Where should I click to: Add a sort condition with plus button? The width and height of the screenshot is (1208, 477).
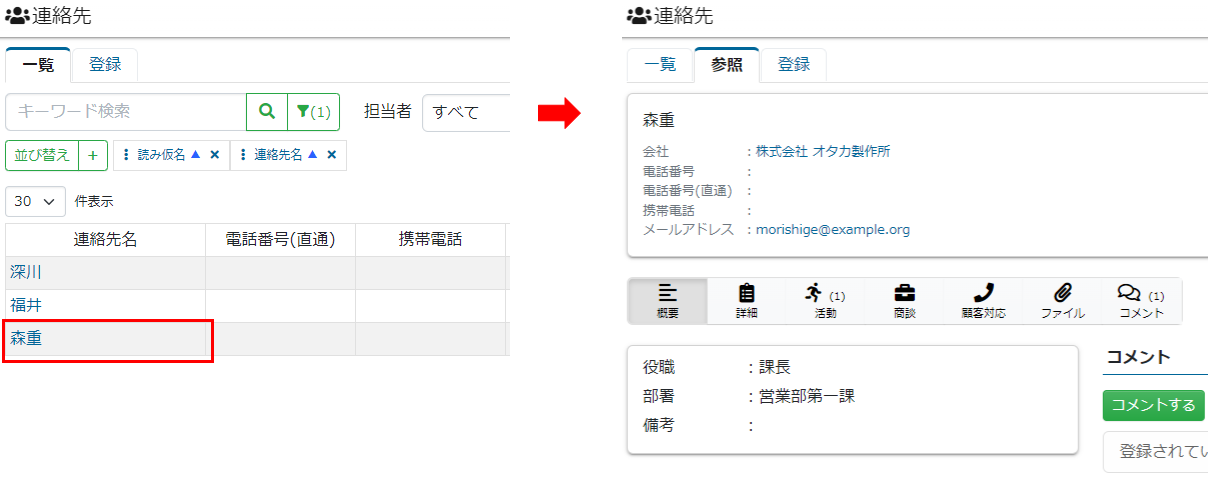[93, 155]
